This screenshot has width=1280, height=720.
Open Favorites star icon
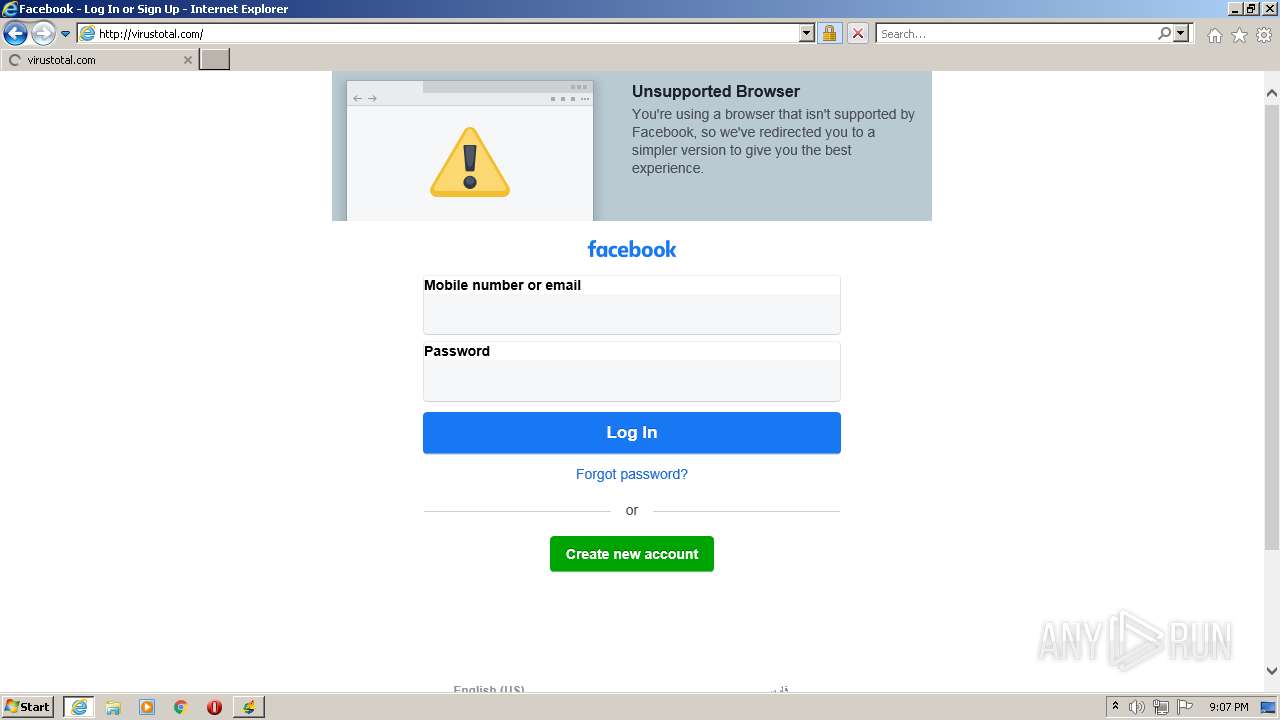(x=1239, y=35)
